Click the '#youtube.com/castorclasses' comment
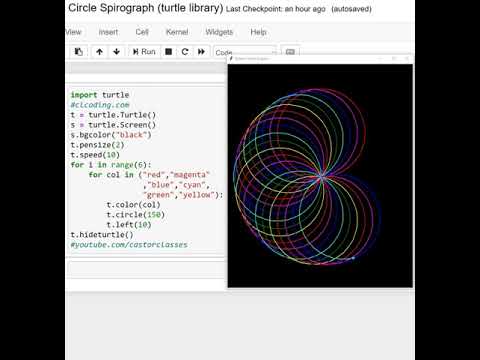This screenshot has width=480, height=360. (129, 245)
